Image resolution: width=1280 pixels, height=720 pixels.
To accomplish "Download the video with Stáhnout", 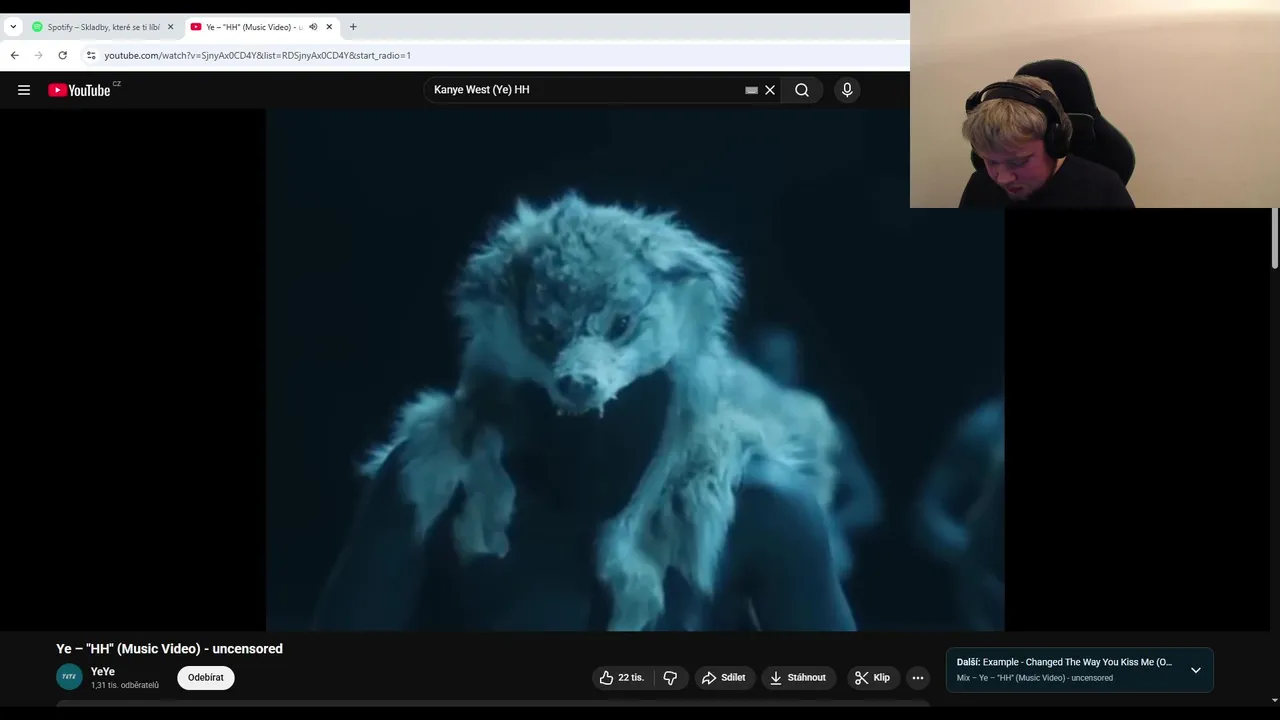I will point(799,678).
